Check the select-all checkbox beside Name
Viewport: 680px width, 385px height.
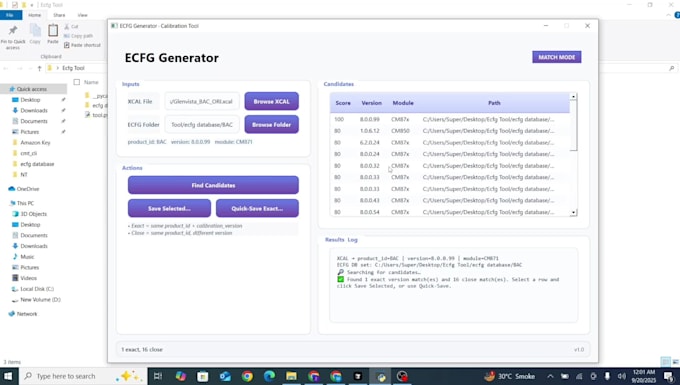pyautogui.click(x=77, y=82)
